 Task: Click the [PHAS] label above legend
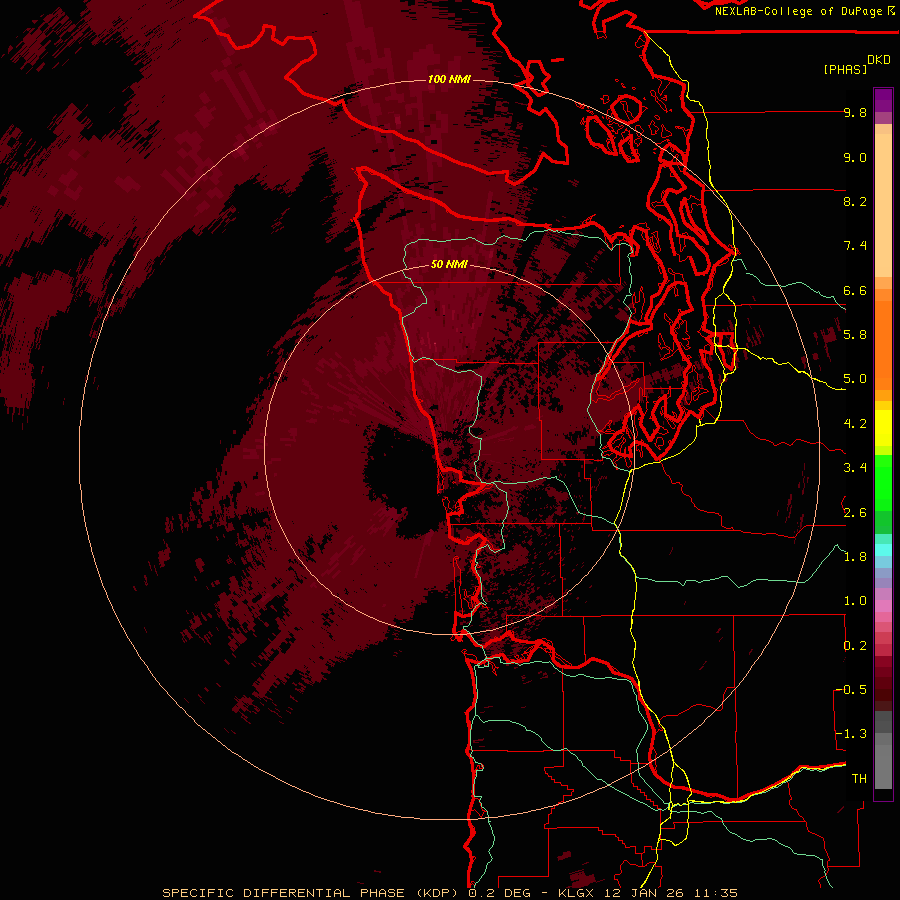click(845, 70)
